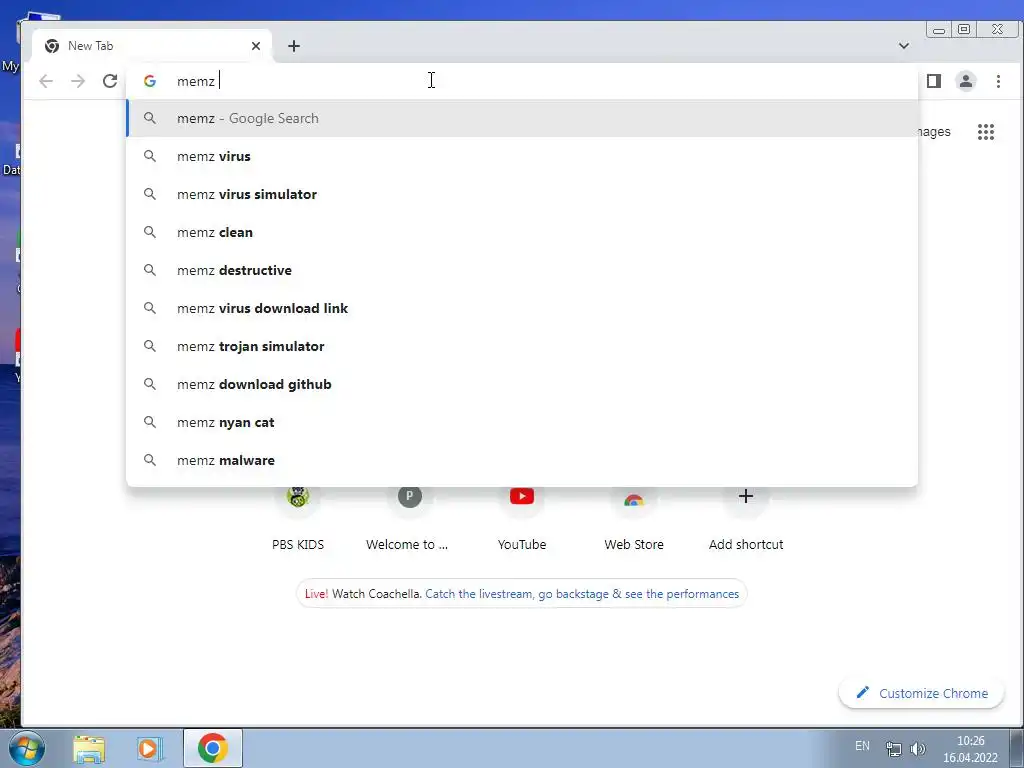Reload the page with the refresh icon

(110, 81)
